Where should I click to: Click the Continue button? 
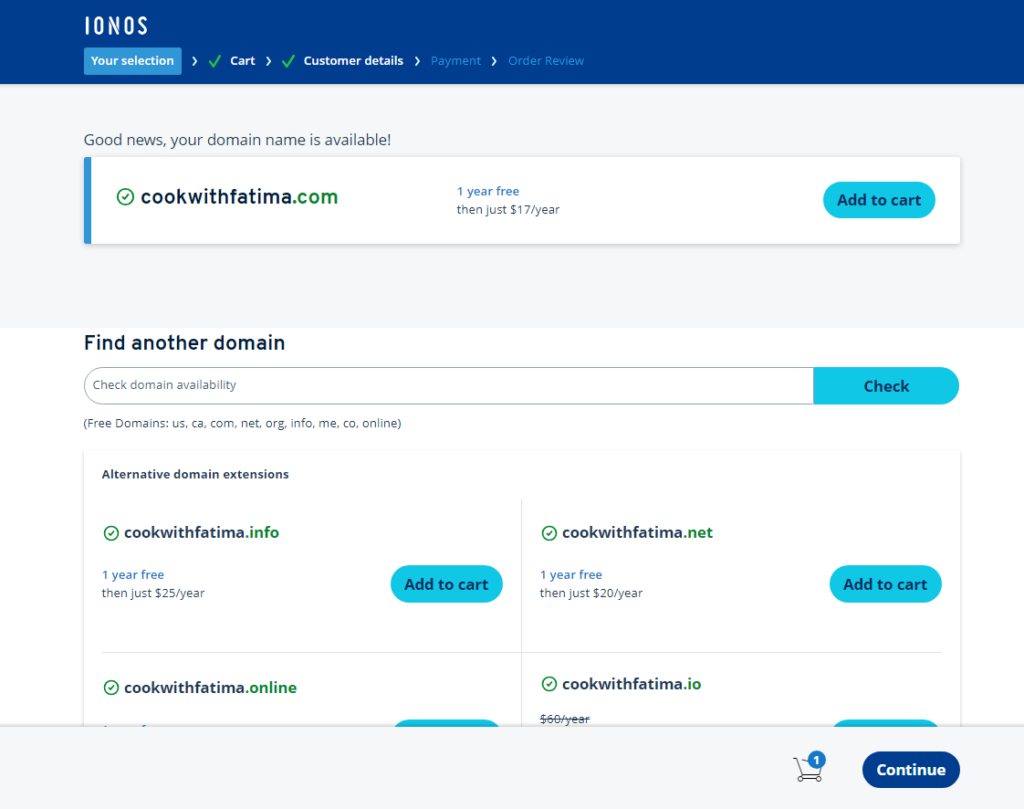tap(910, 770)
